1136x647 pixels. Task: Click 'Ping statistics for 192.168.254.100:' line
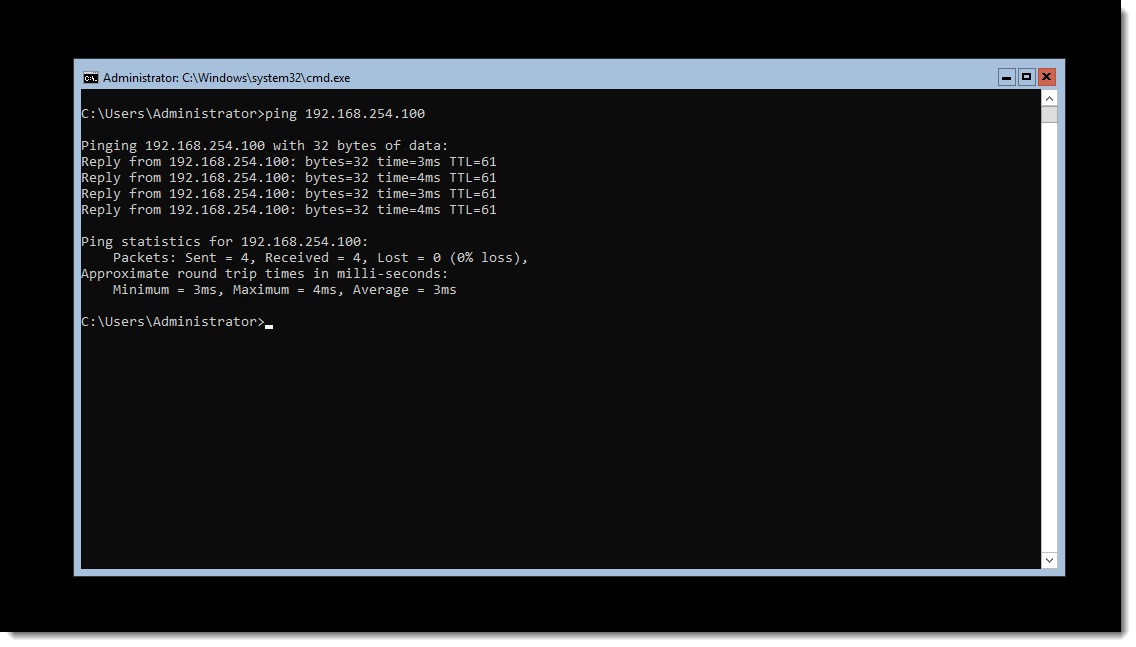point(225,241)
